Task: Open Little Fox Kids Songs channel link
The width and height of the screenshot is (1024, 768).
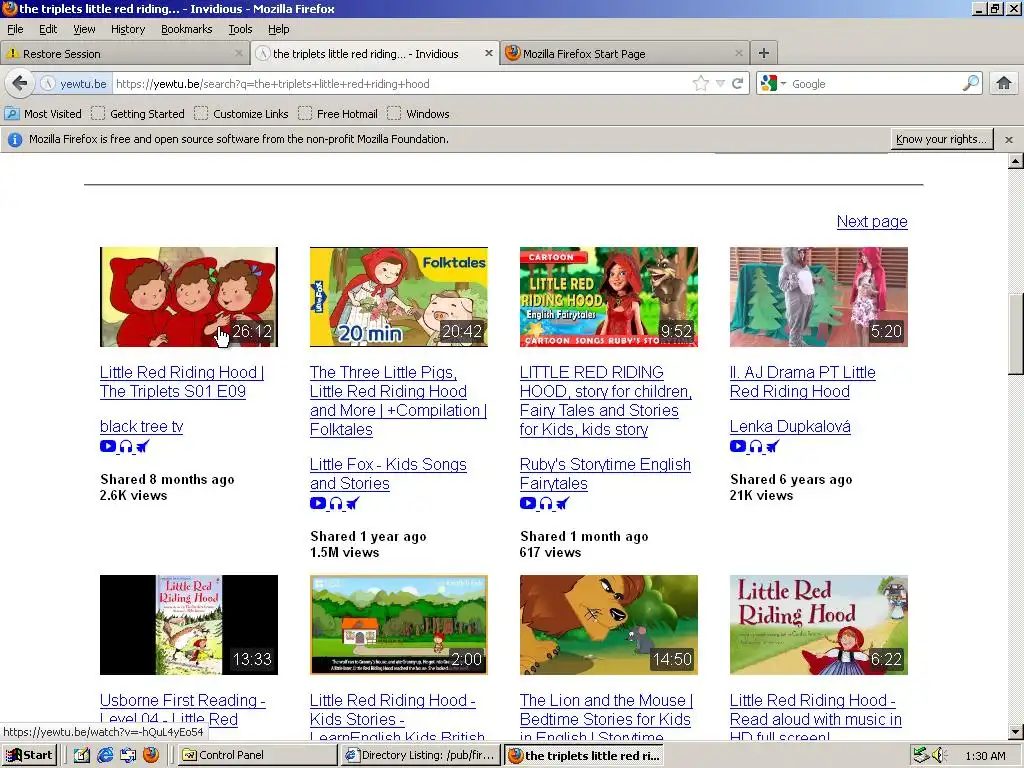Action: coord(388,473)
